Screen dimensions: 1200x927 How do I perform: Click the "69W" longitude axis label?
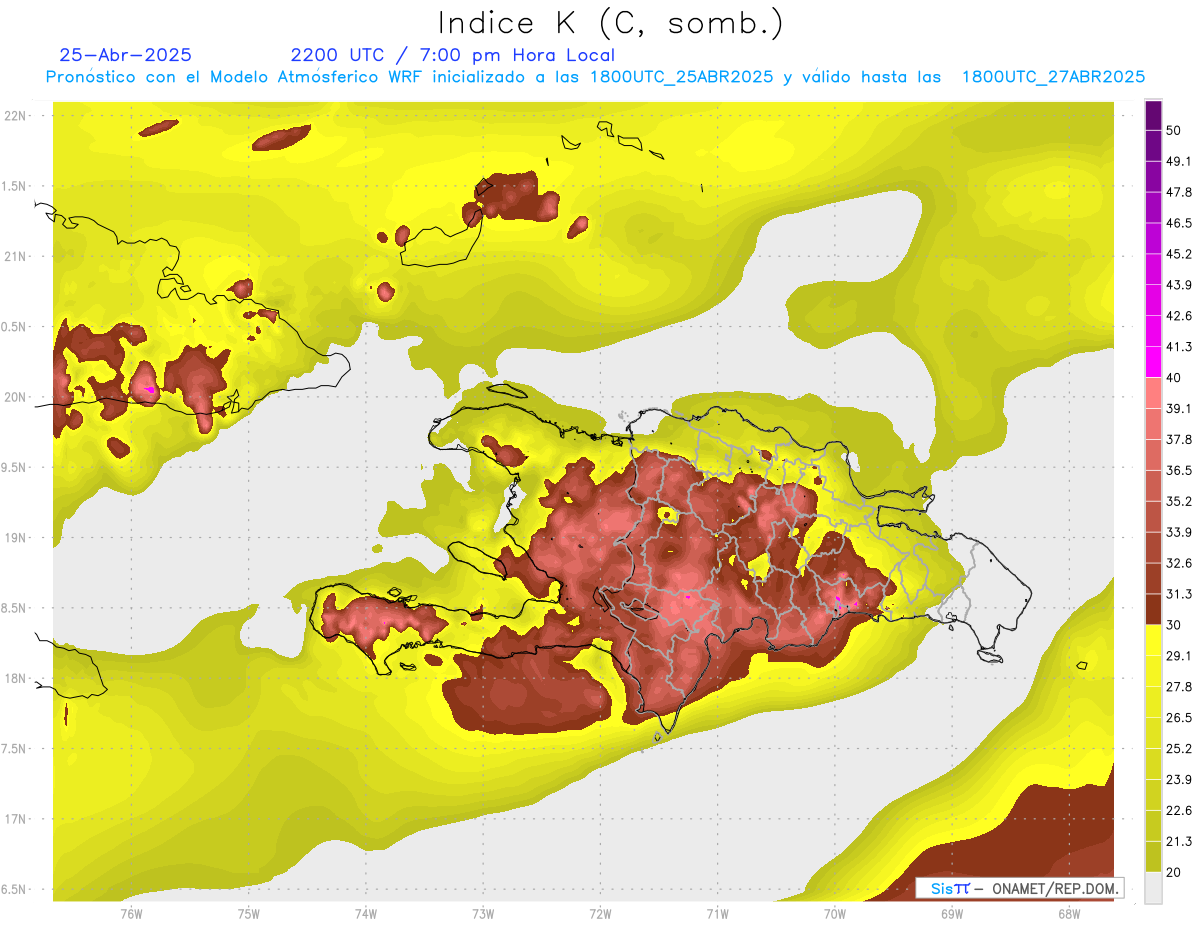951,913
